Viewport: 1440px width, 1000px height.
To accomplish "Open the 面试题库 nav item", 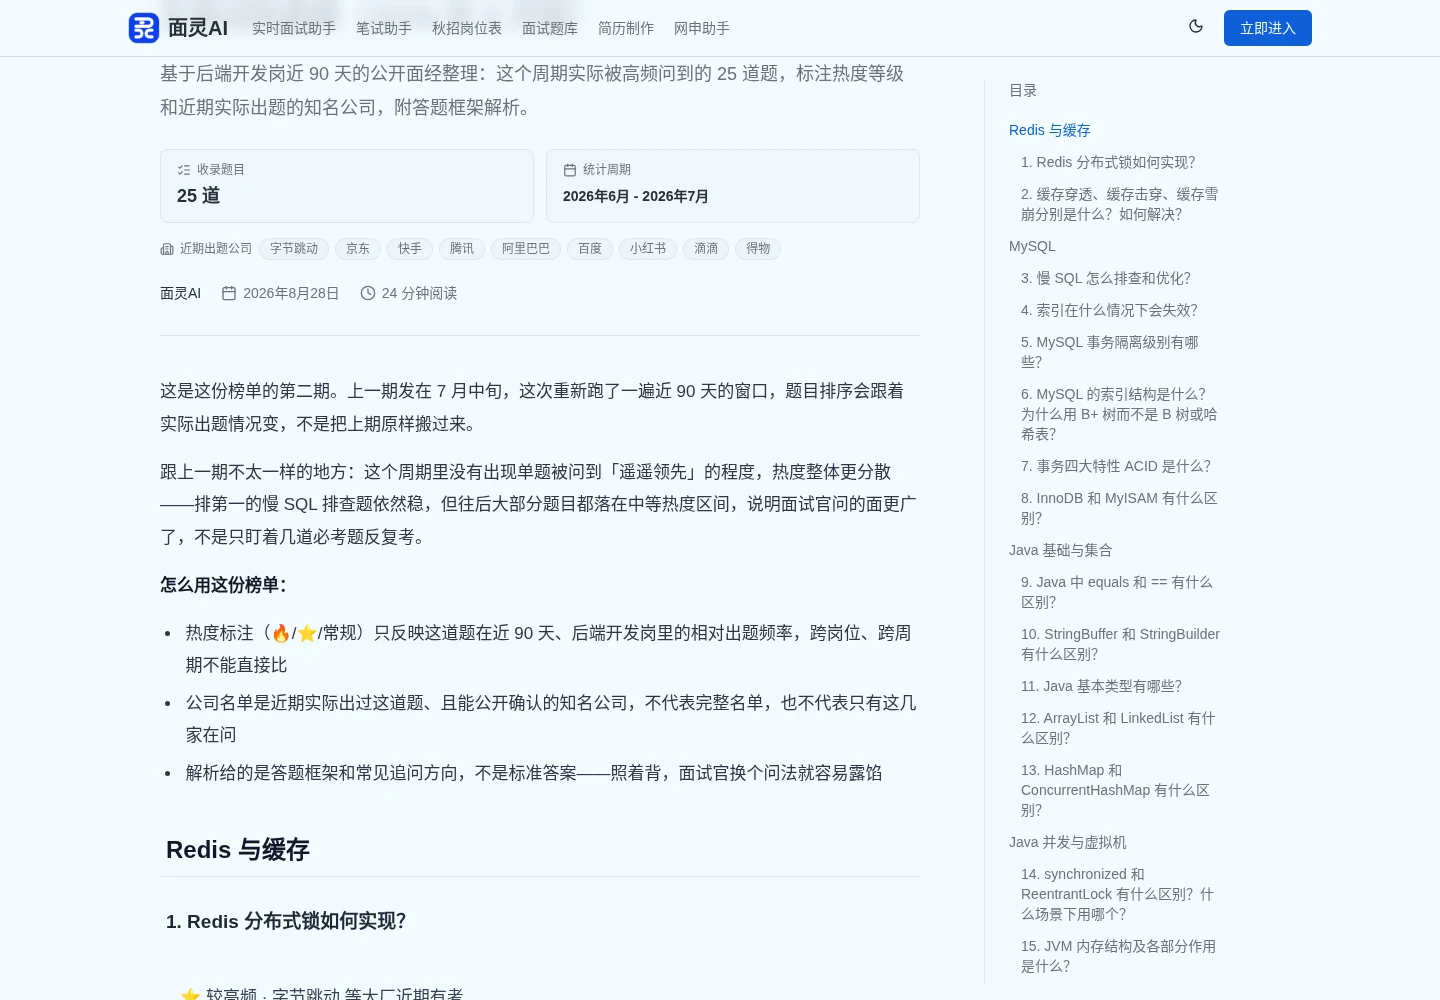I will [x=550, y=28].
